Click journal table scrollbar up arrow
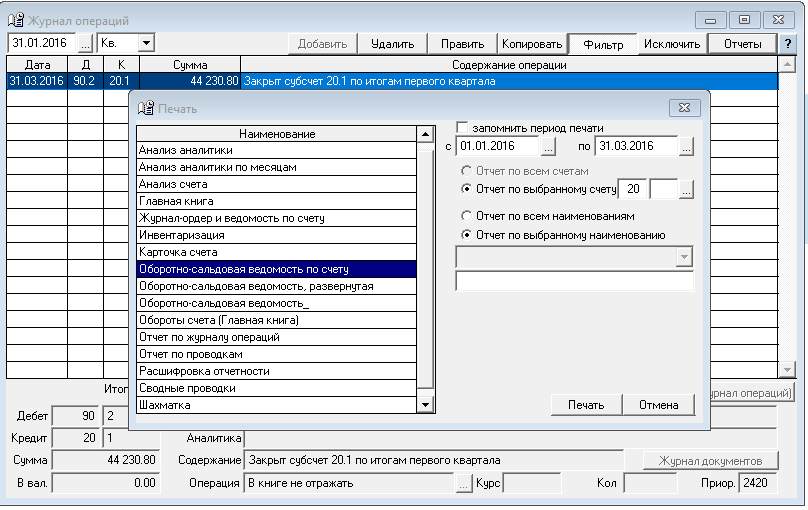Image resolution: width=808 pixels, height=510 pixels. tap(787, 64)
